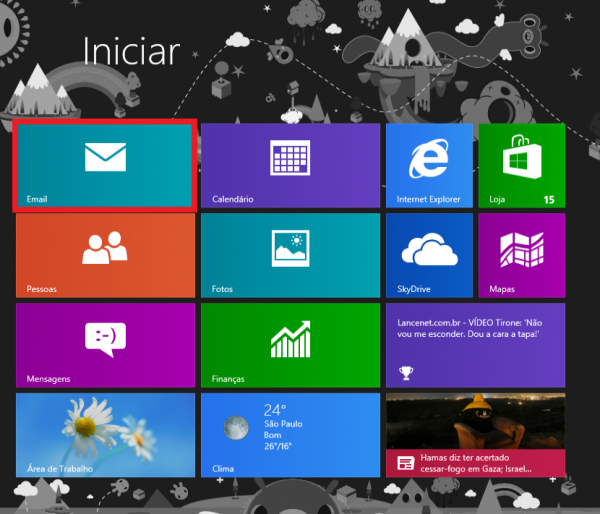The image size is (600, 514).
Task: Open the SkyDrive cloud tile
Action: pyautogui.click(x=429, y=255)
